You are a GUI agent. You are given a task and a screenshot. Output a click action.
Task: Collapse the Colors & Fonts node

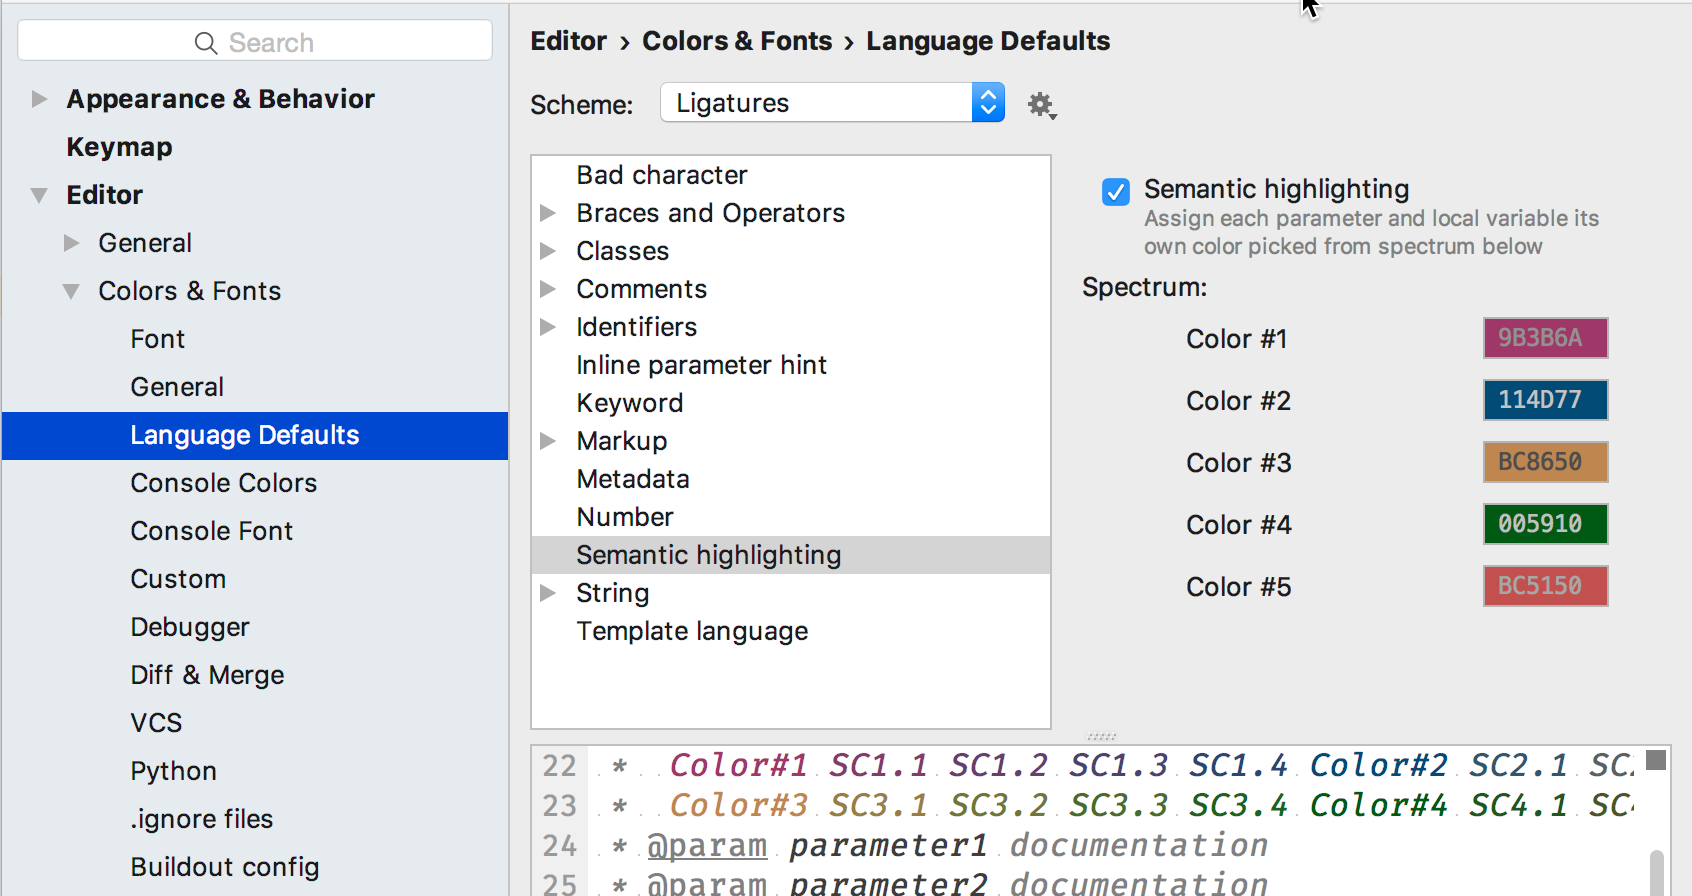tap(71, 291)
